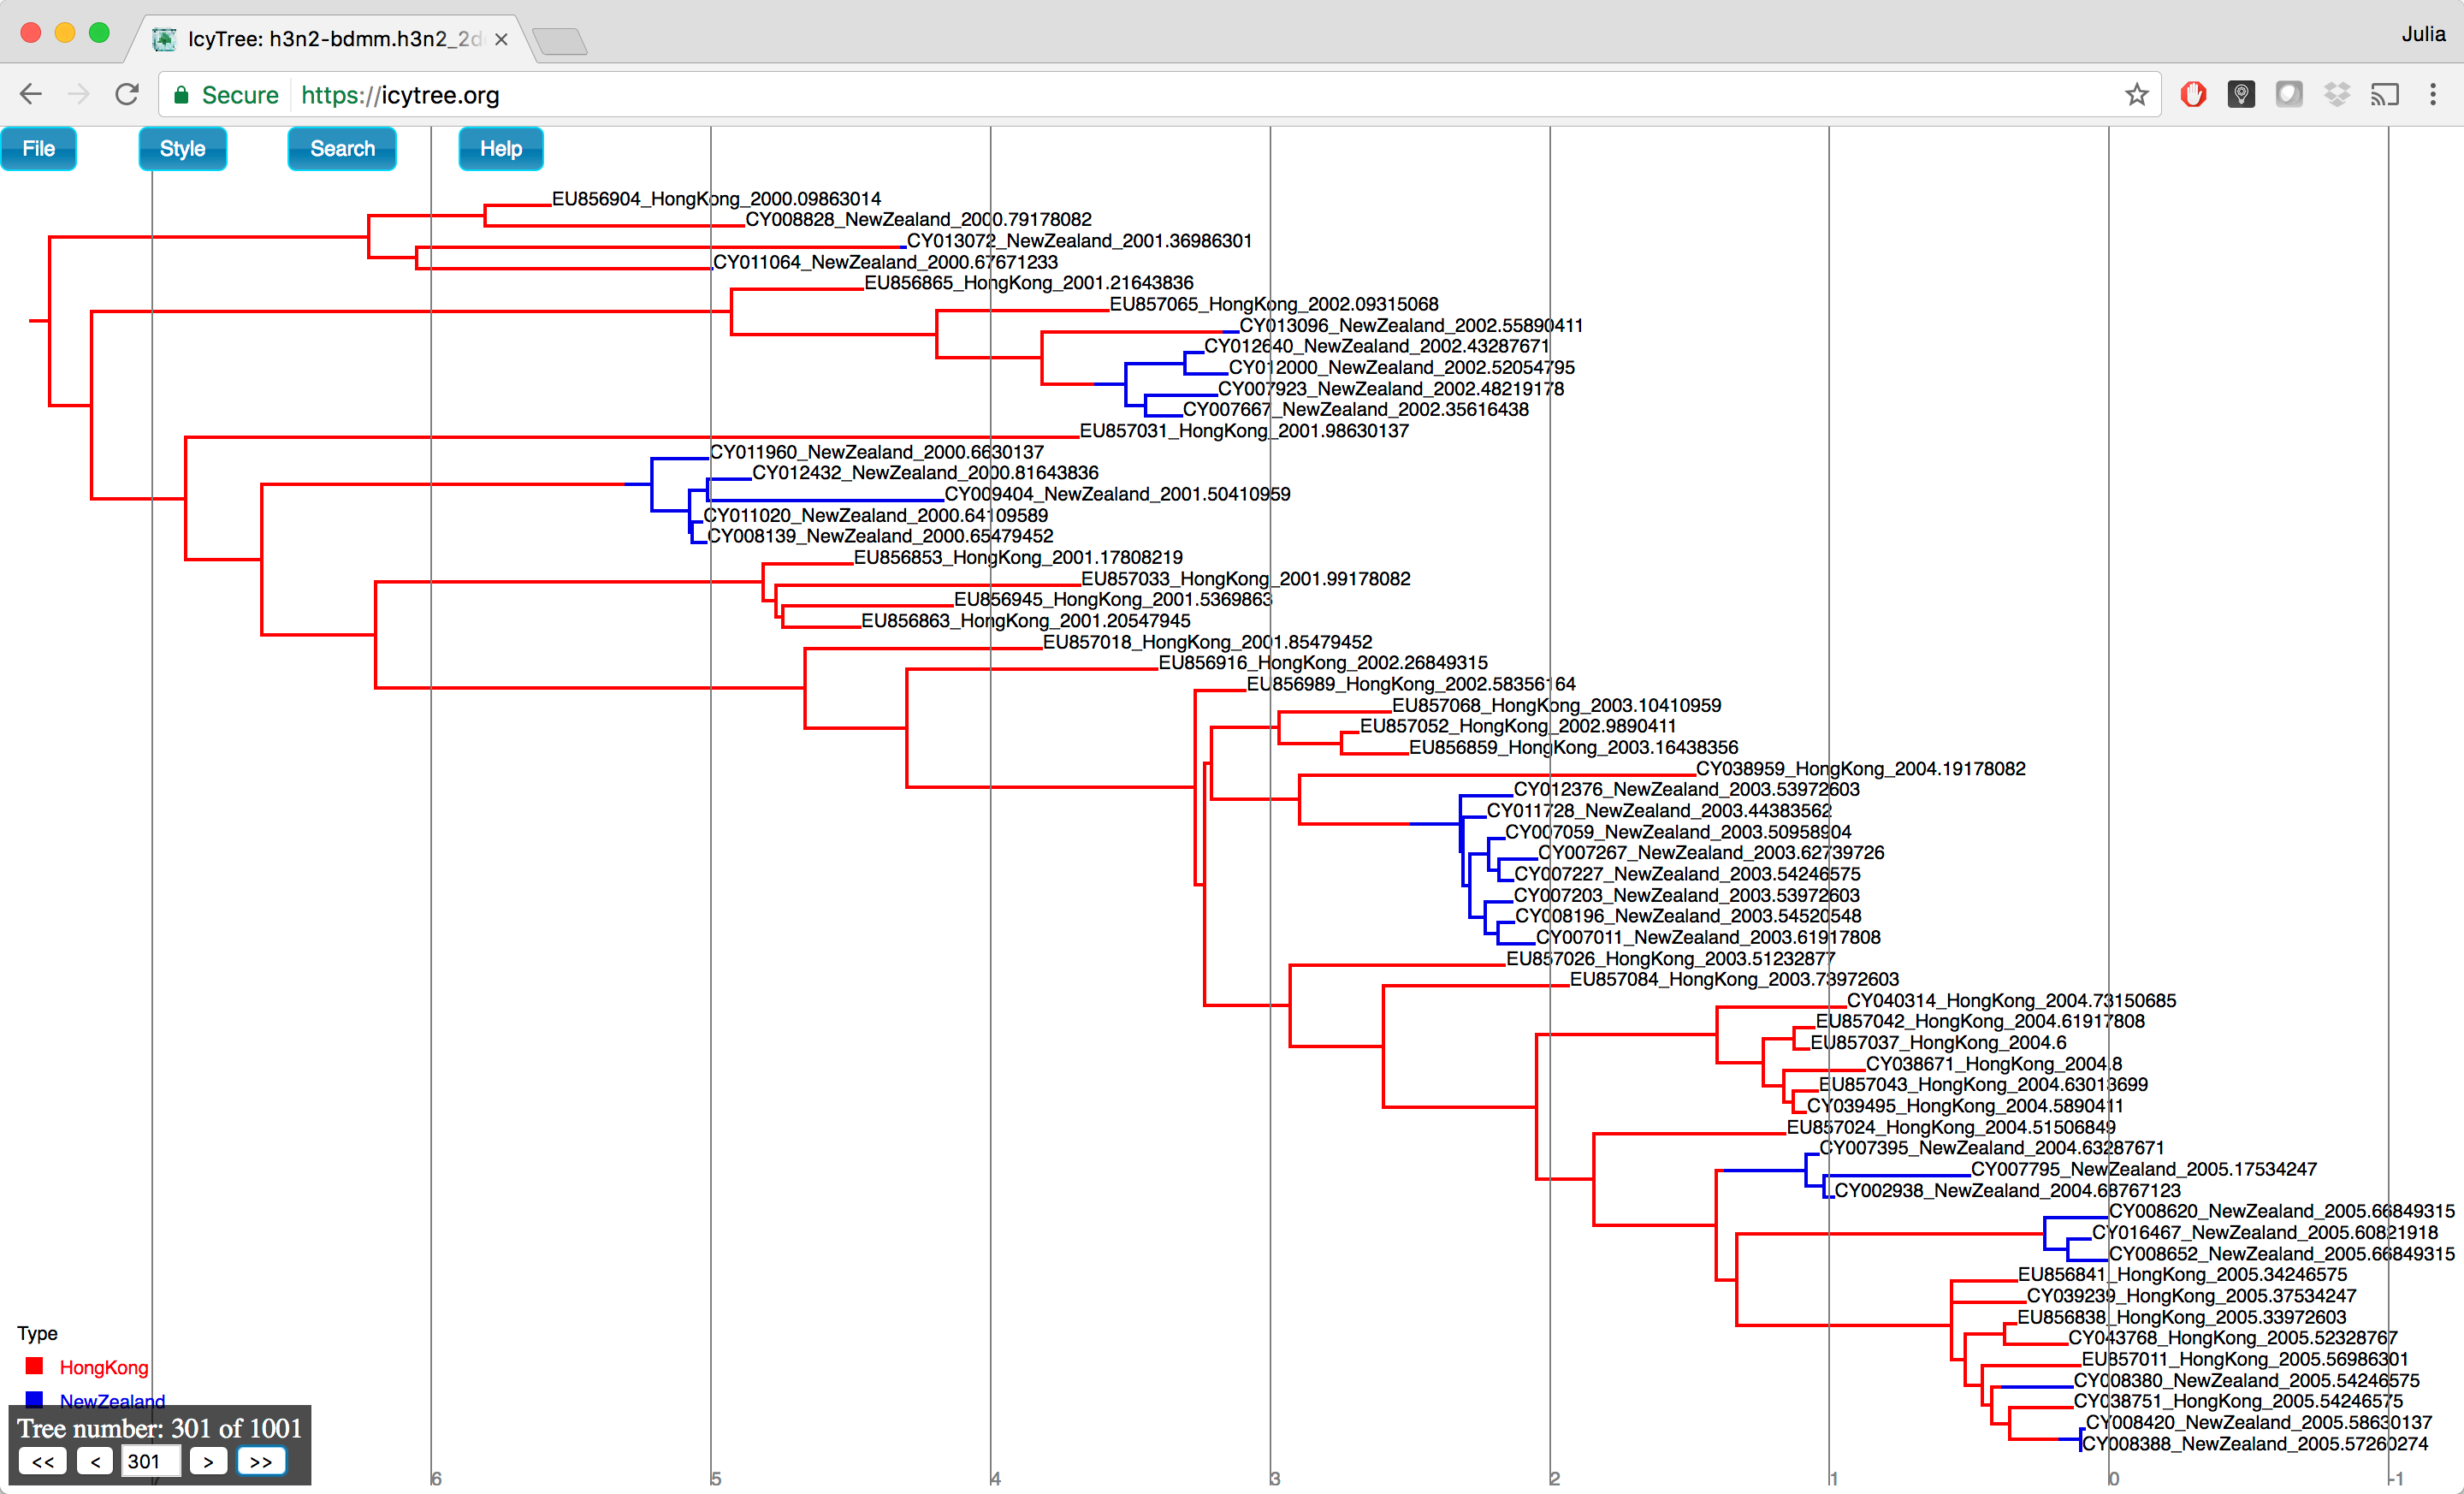The image size is (2464, 1494).
Task: Open the Search menu
Action: click(342, 149)
